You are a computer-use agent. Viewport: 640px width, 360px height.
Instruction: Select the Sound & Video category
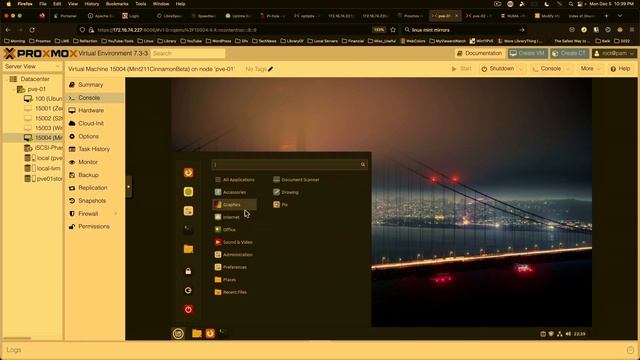pos(234,242)
